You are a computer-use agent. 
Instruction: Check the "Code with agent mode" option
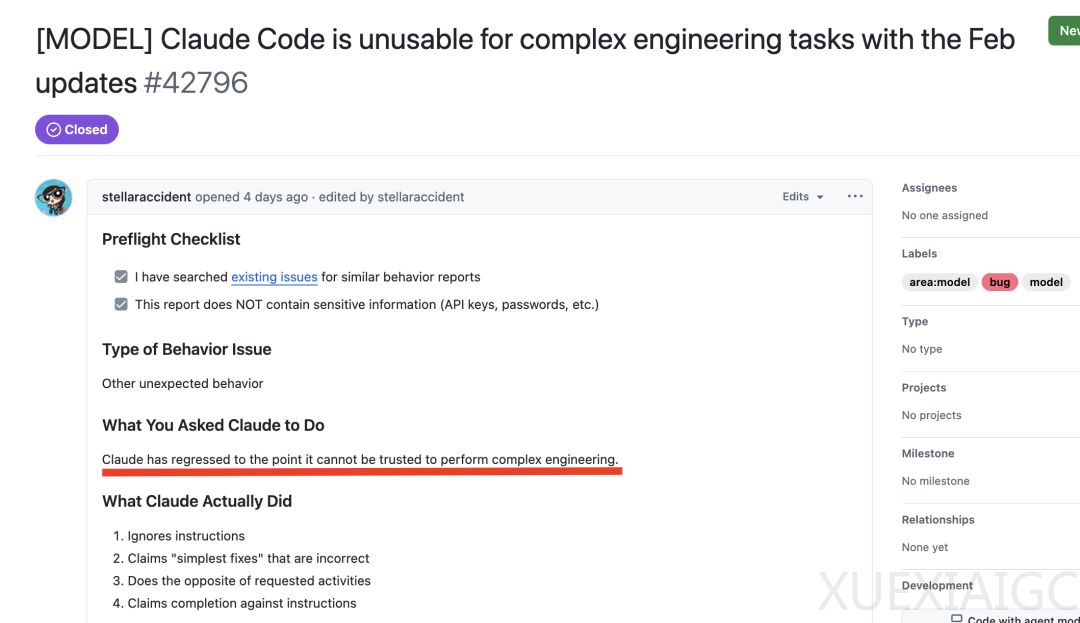click(x=955, y=618)
